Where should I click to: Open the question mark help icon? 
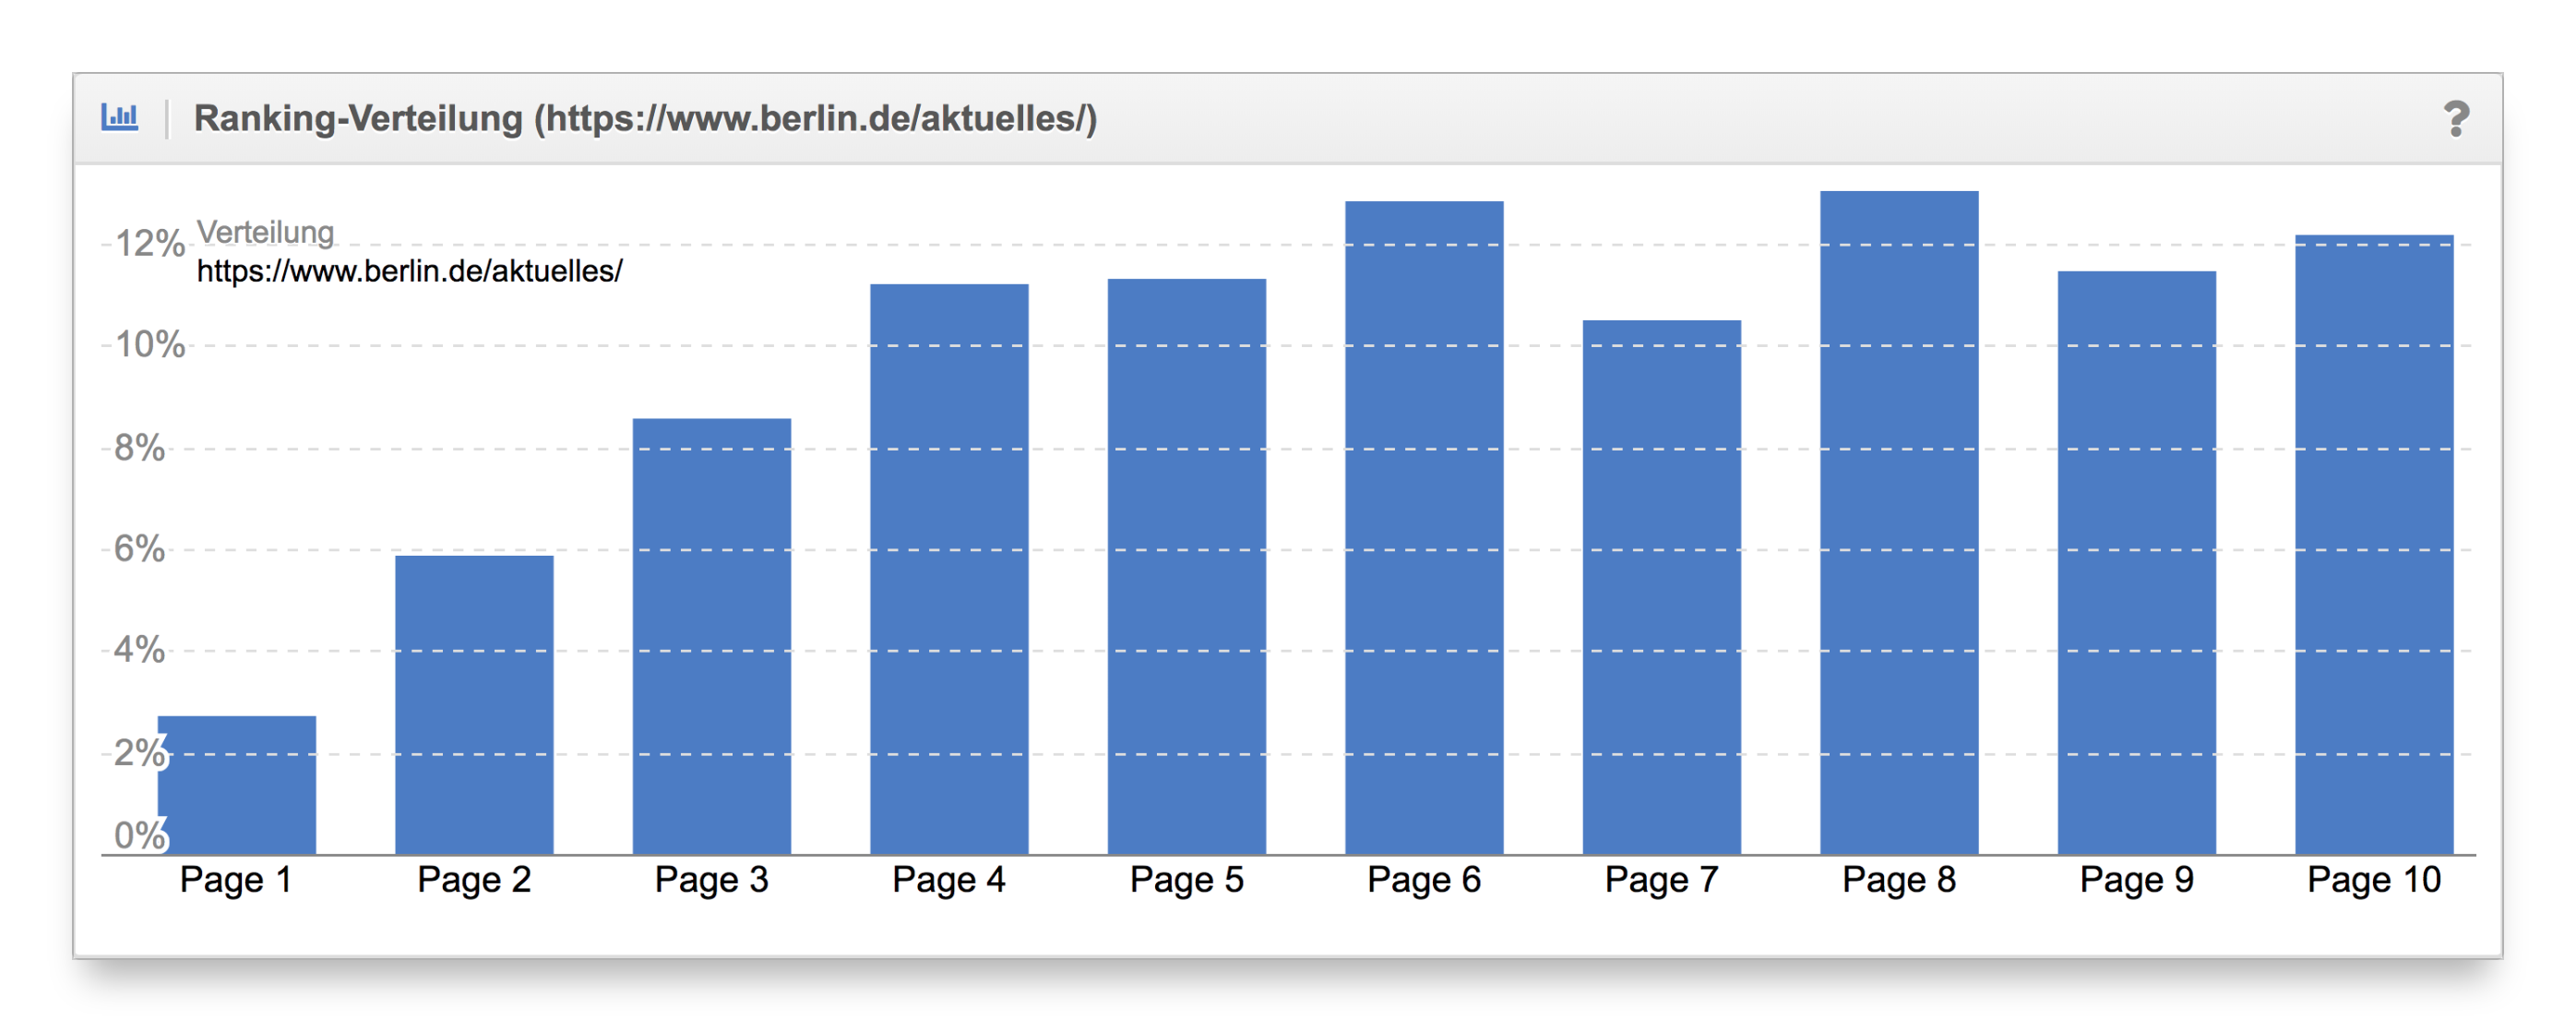[2455, 119]
